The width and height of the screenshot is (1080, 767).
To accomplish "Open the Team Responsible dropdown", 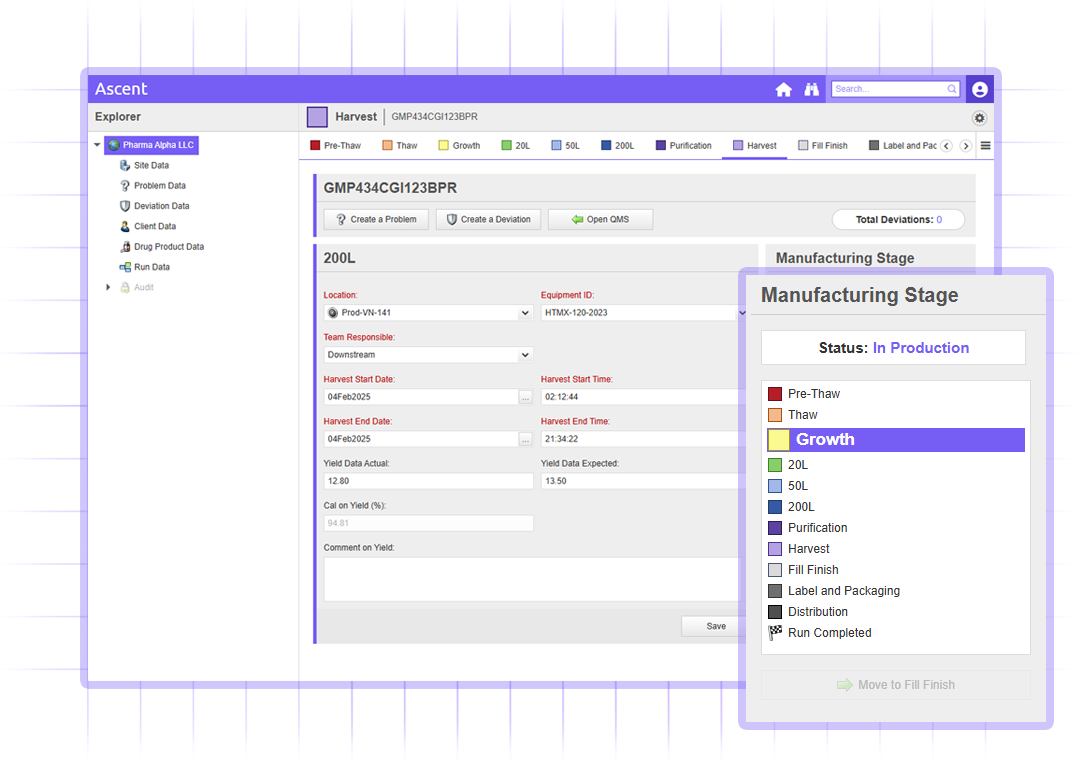I will click(x=428, y=355).
